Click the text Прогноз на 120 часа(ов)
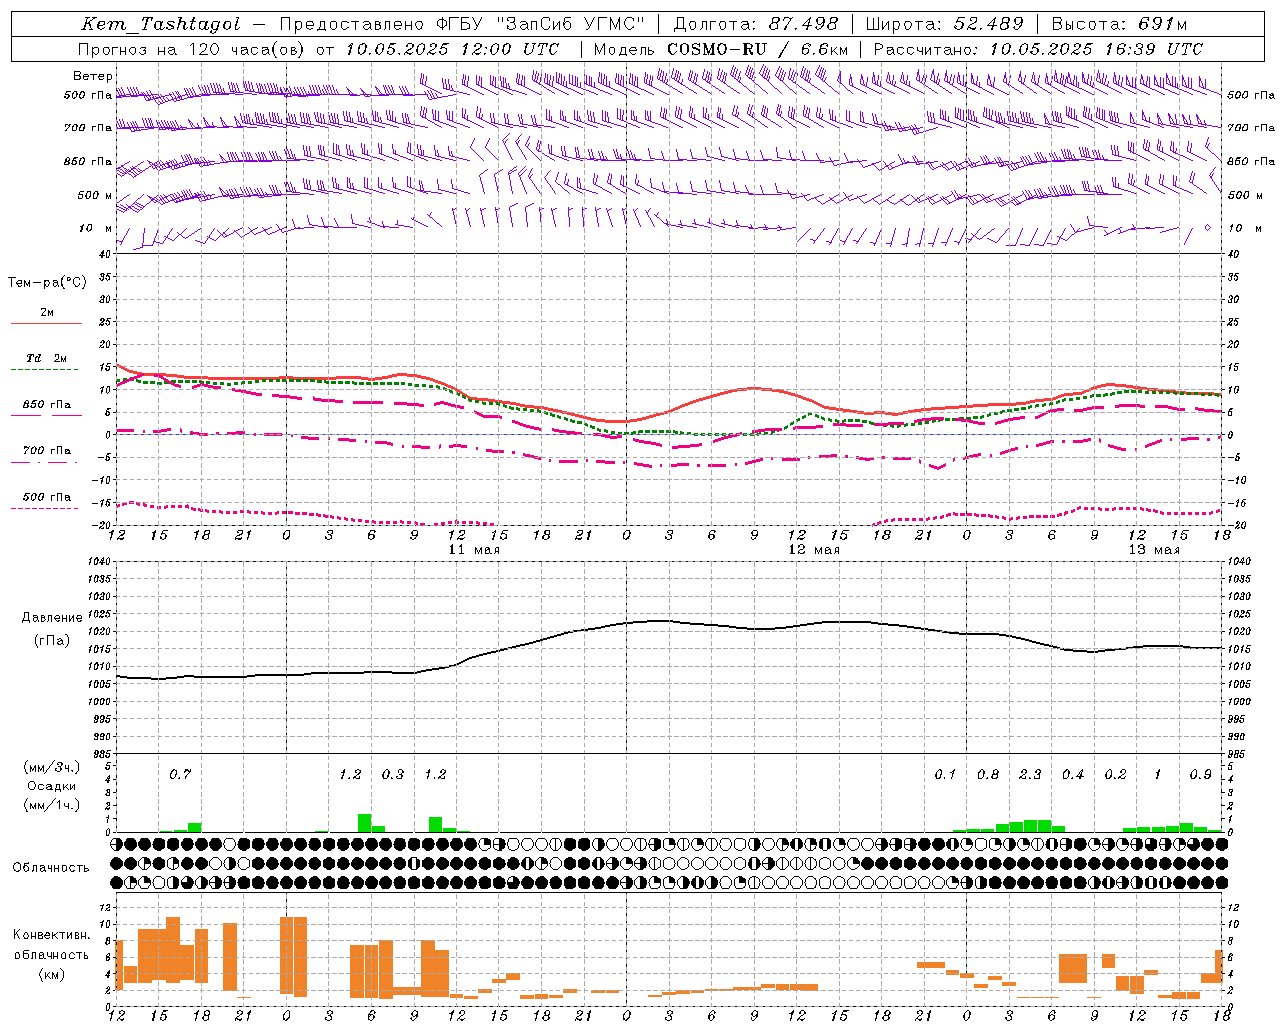 coord(193,49)
